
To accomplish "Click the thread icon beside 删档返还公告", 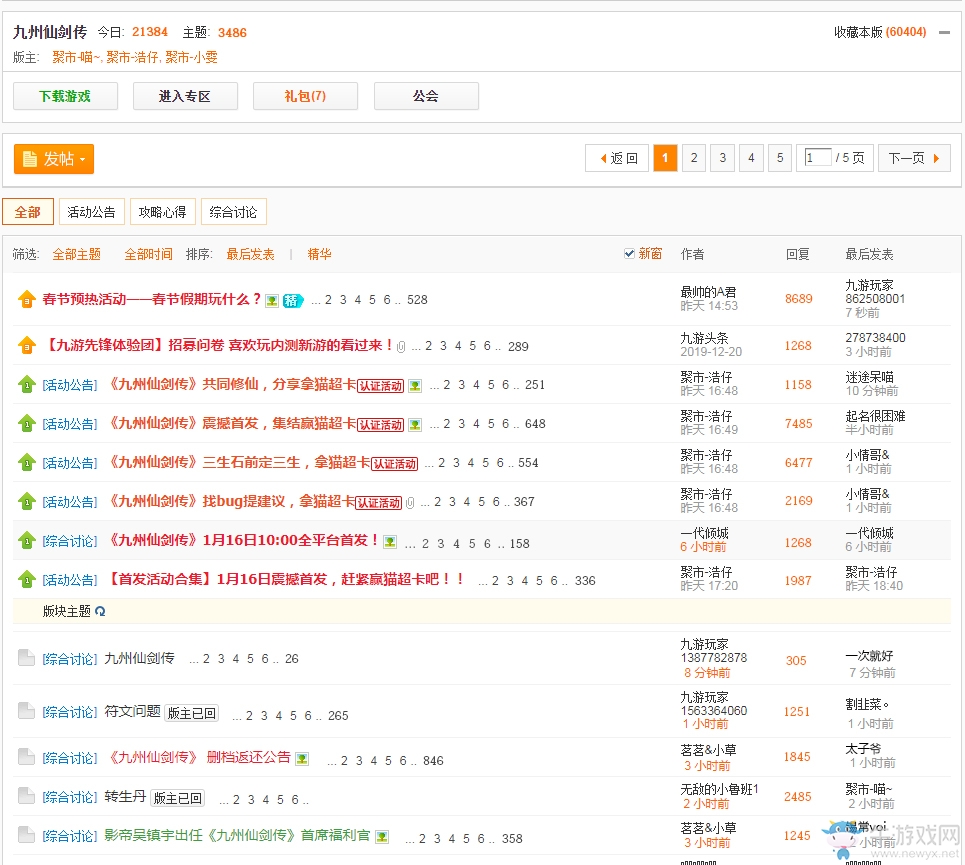I will [26, 757].
